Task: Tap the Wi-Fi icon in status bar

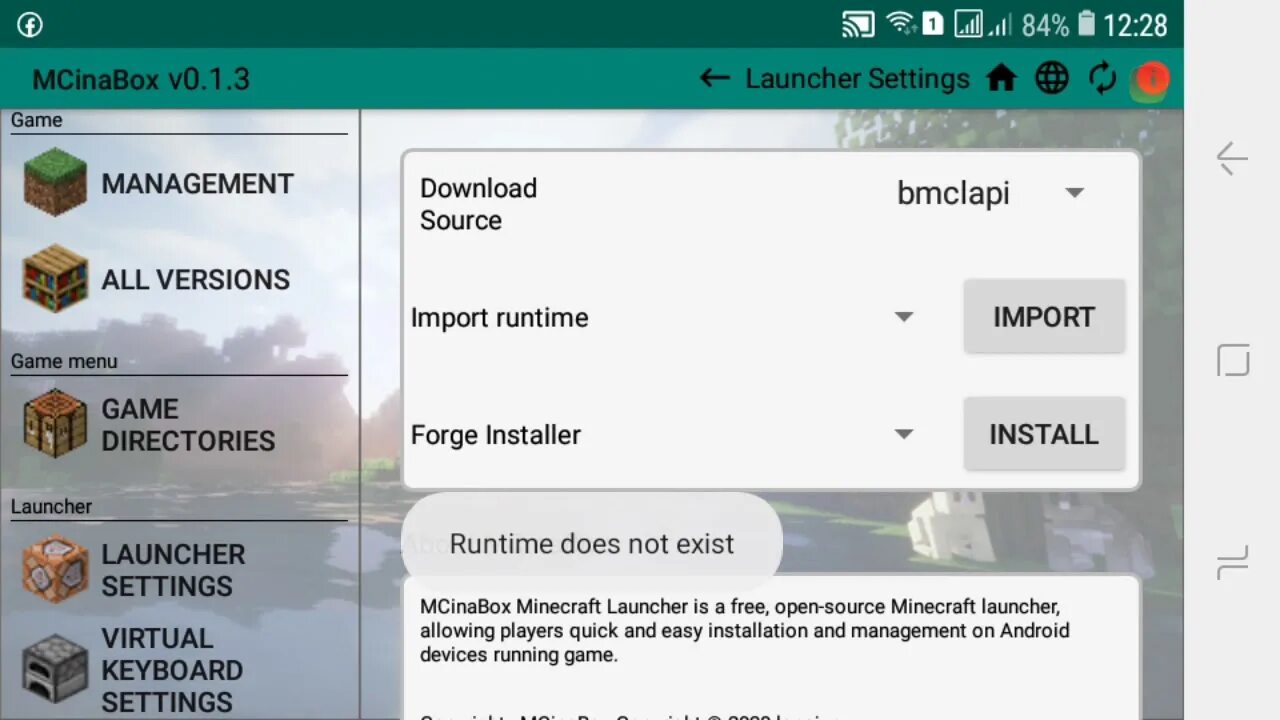Action: tap(900, 22)
